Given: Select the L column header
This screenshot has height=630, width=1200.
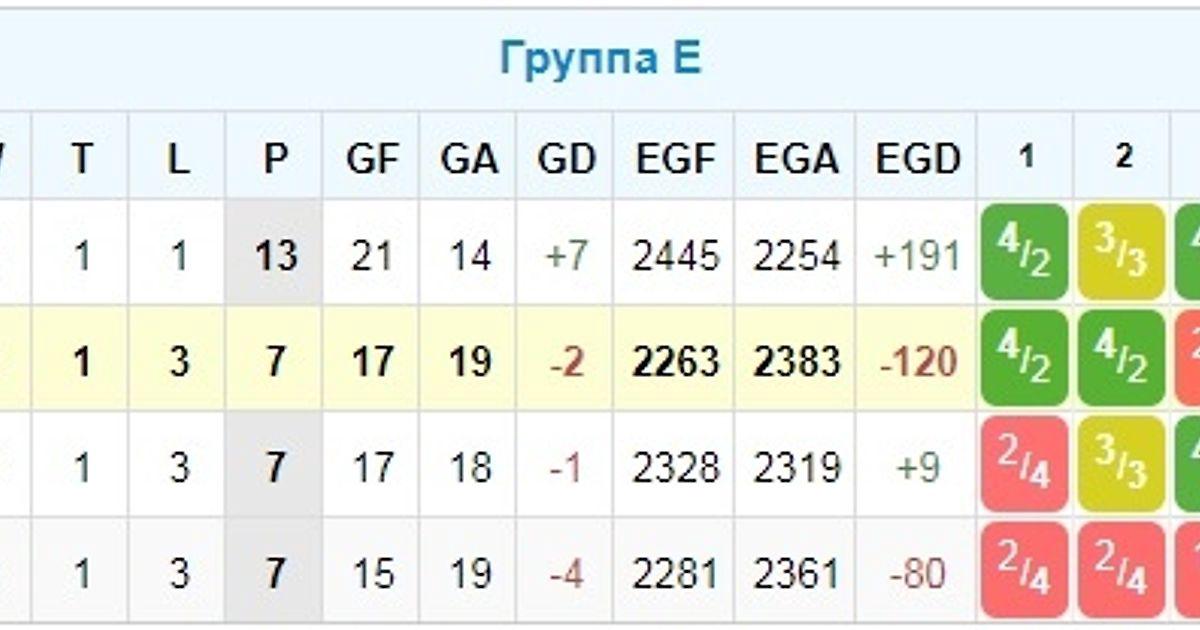Looking at the screenshot, I should (178, 158).
